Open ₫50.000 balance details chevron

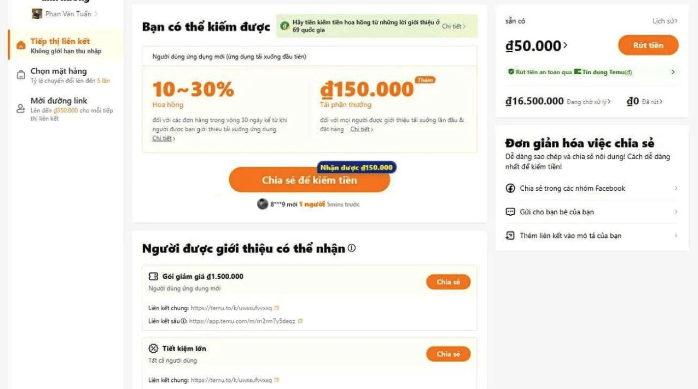click(x=565, y=45)
